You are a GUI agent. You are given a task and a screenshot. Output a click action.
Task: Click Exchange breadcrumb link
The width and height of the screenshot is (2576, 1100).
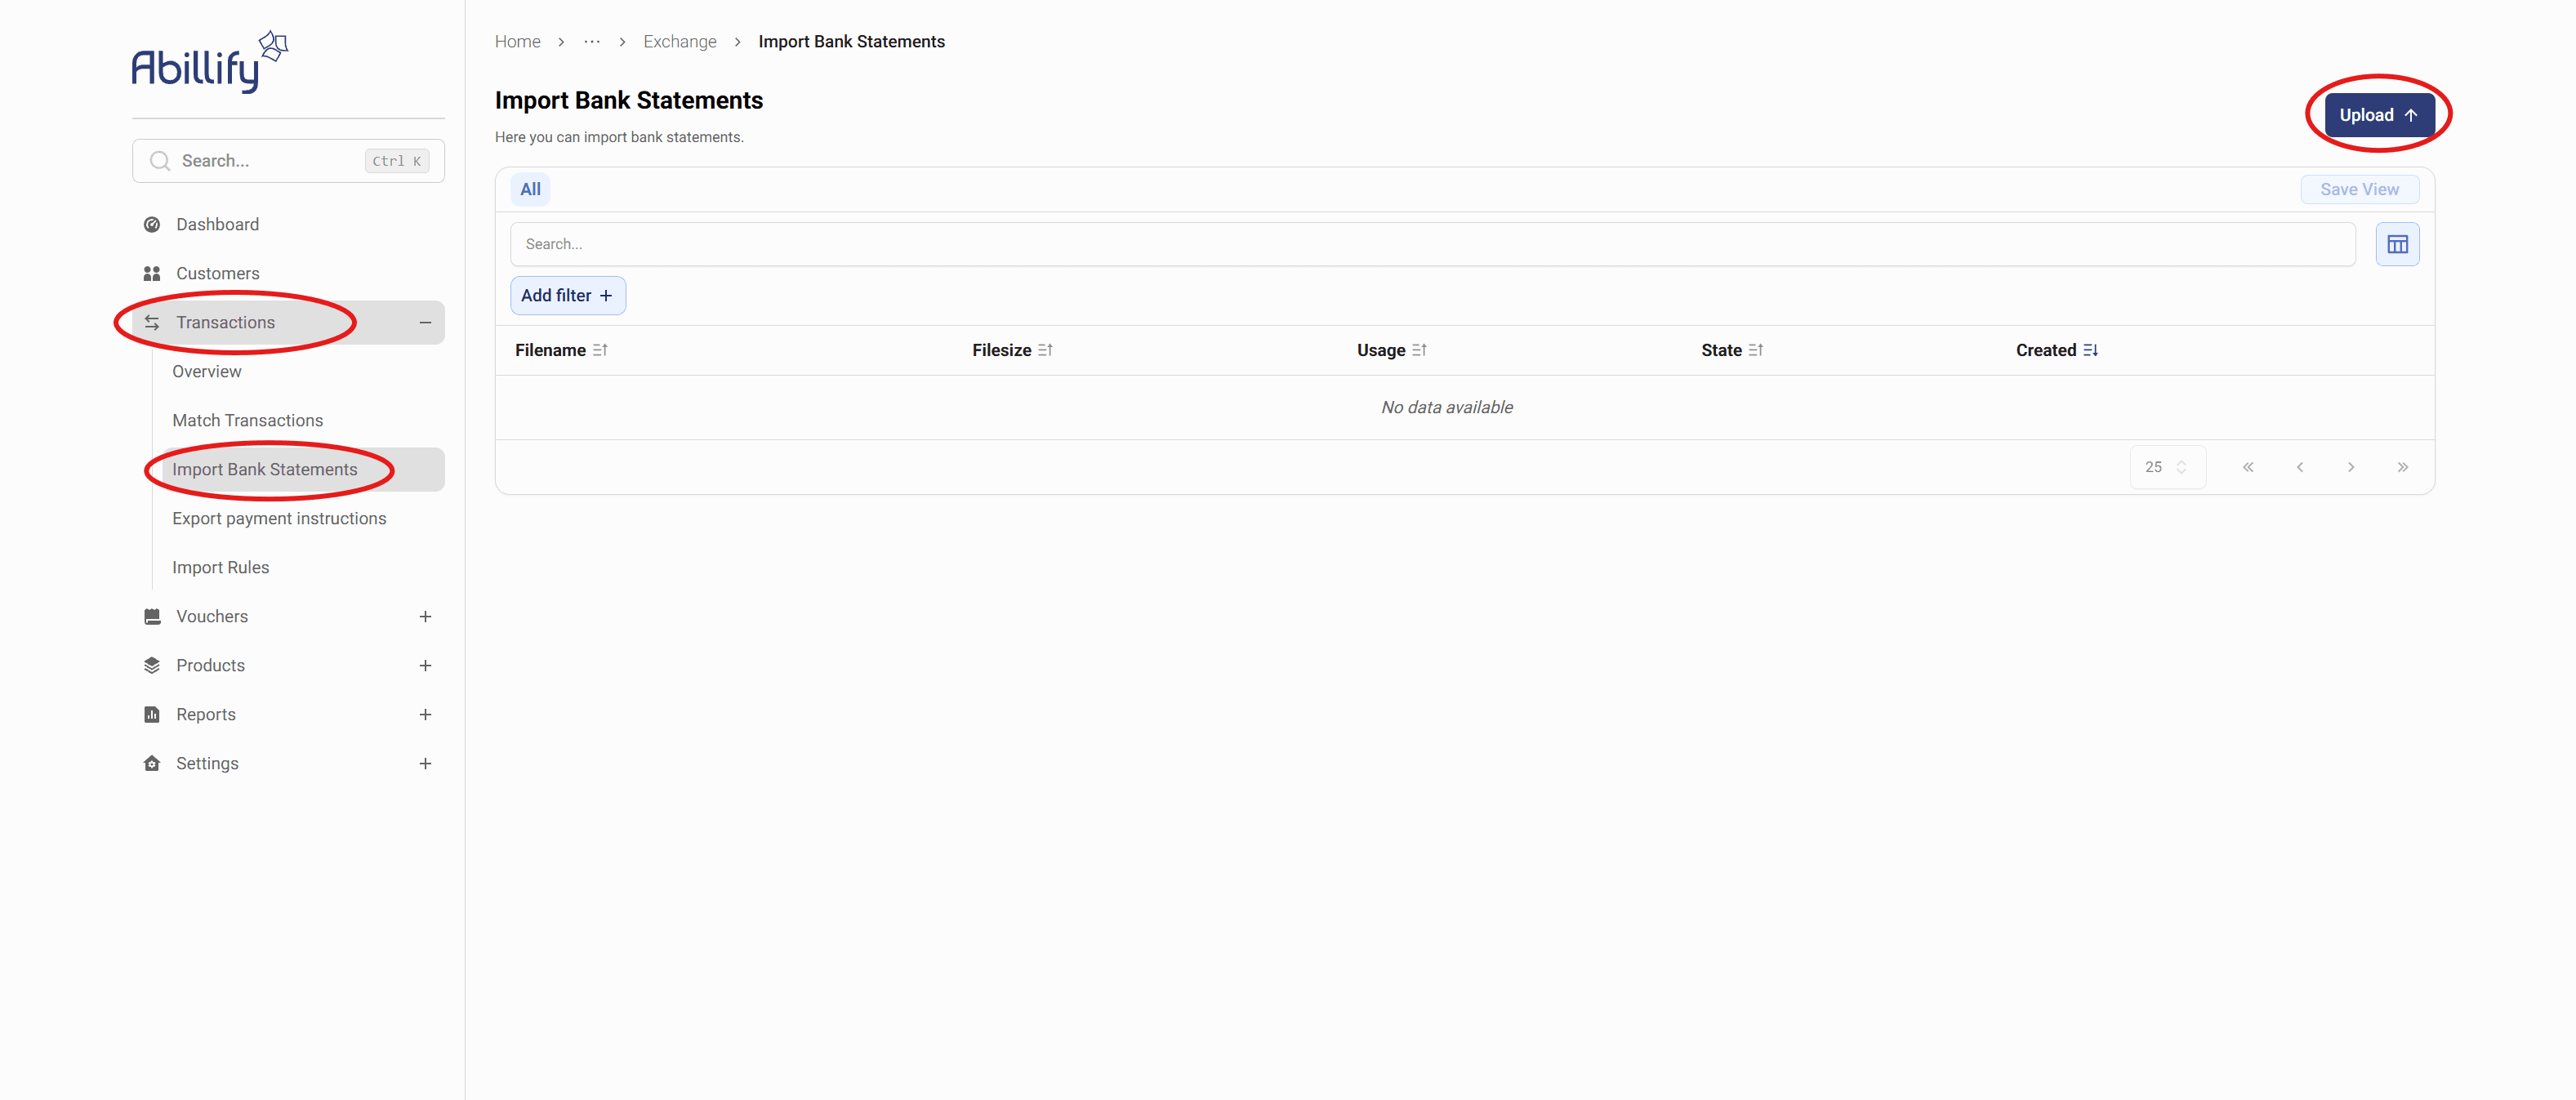pos(679,42)
